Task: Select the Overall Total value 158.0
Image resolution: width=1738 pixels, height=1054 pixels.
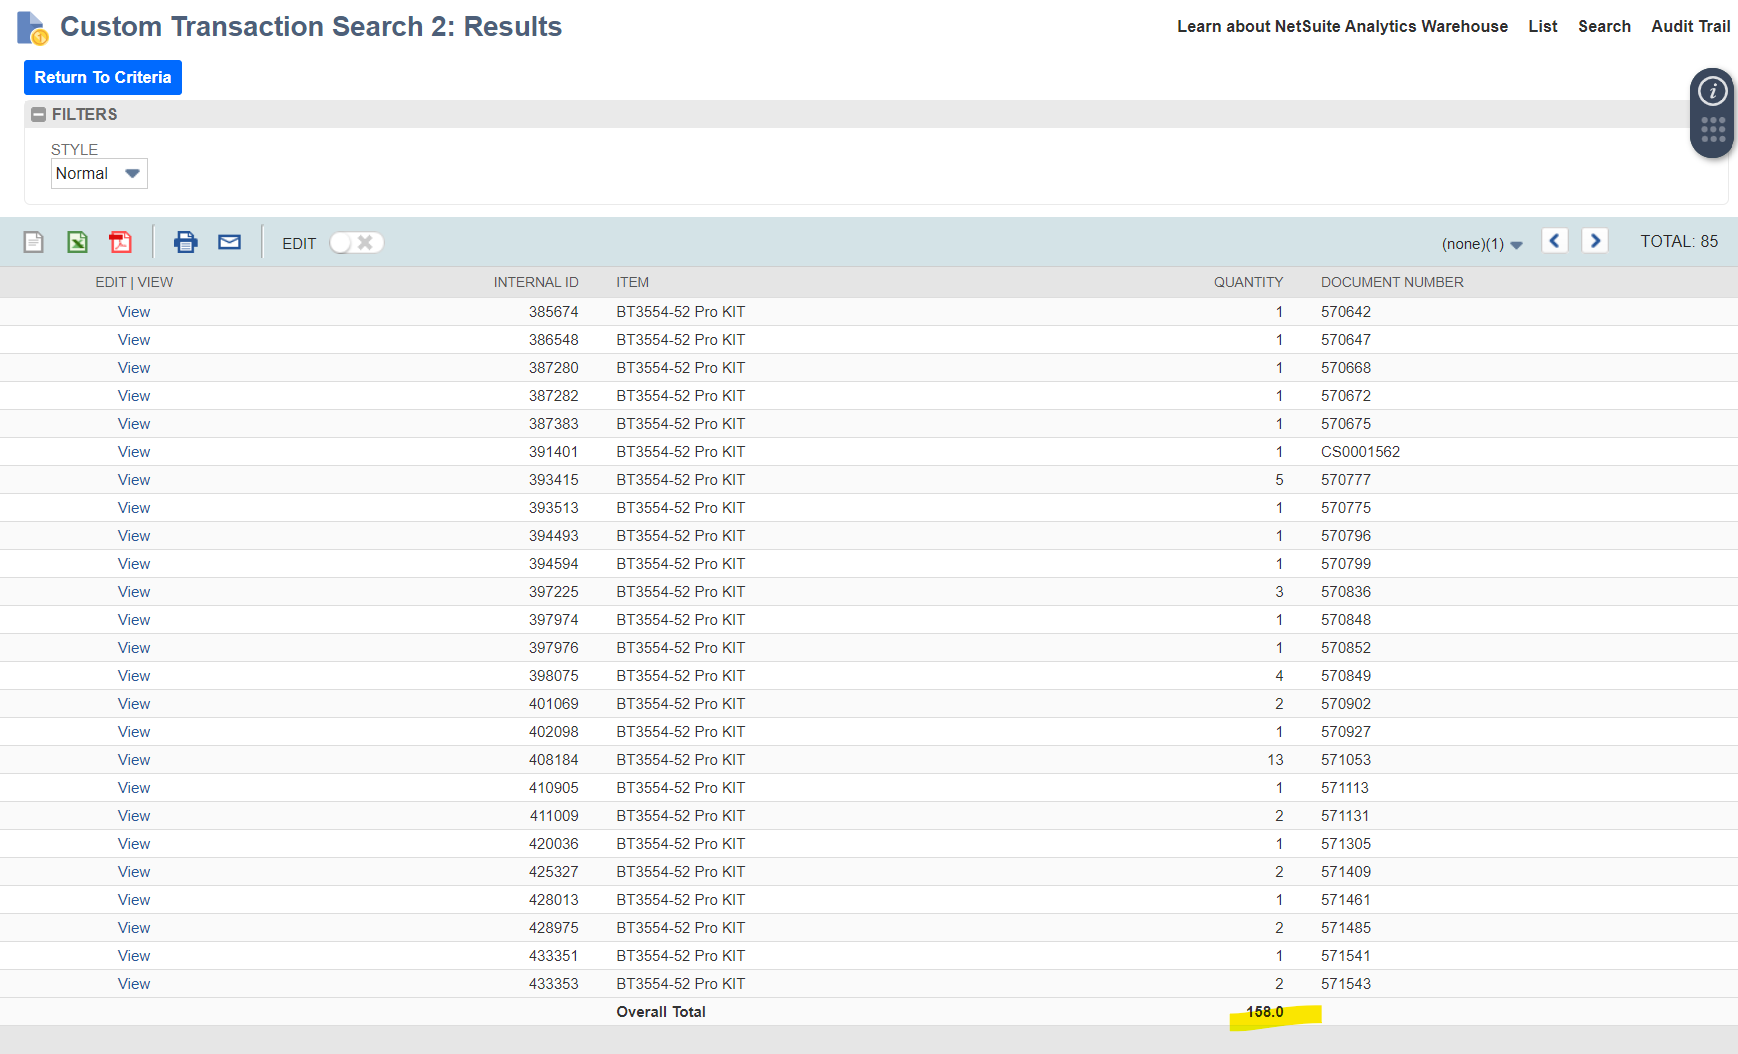Action: 1265,1012
